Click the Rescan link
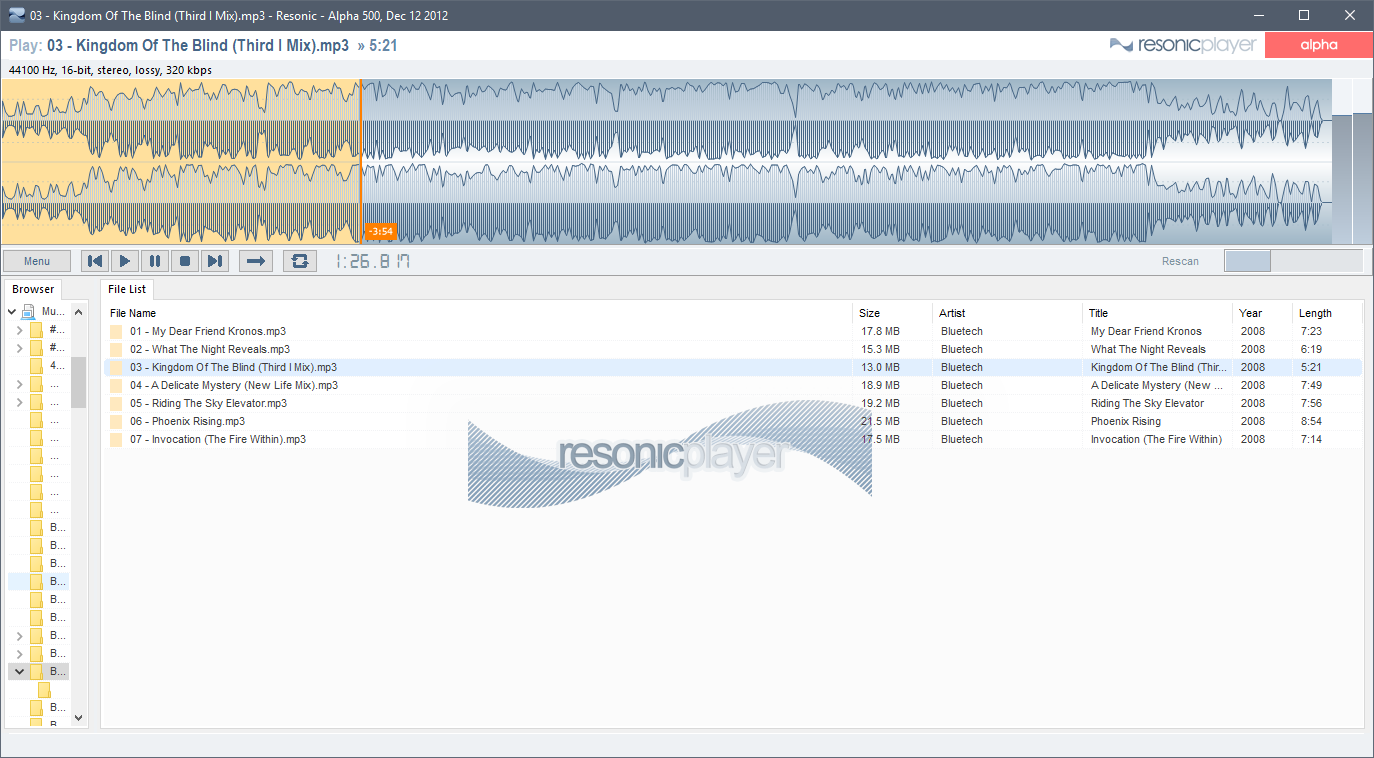 coord(1180,261)
